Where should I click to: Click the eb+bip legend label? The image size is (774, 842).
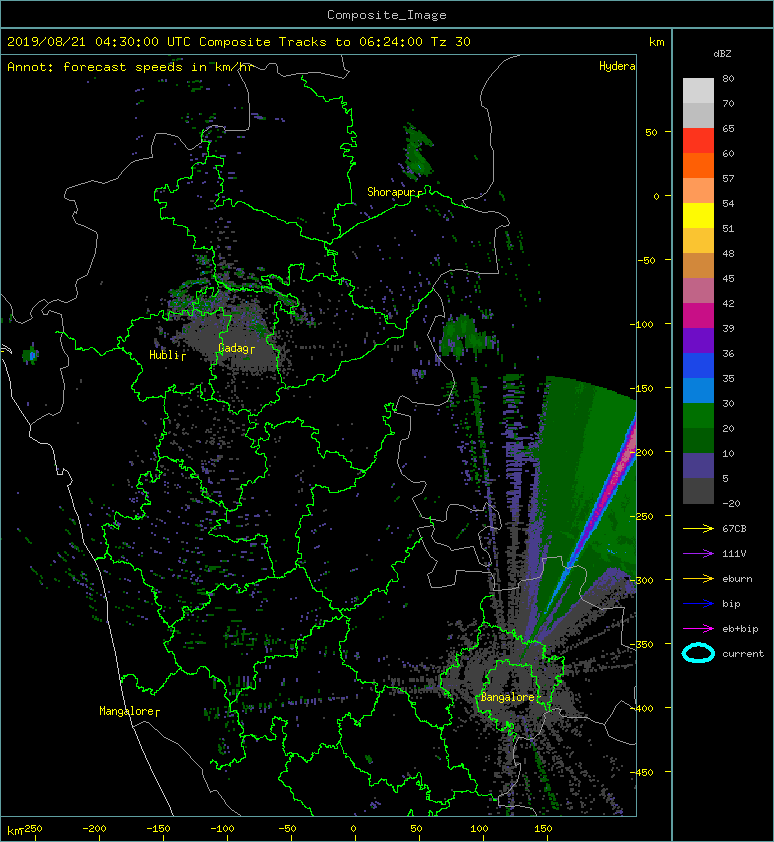tap(740, 629)
